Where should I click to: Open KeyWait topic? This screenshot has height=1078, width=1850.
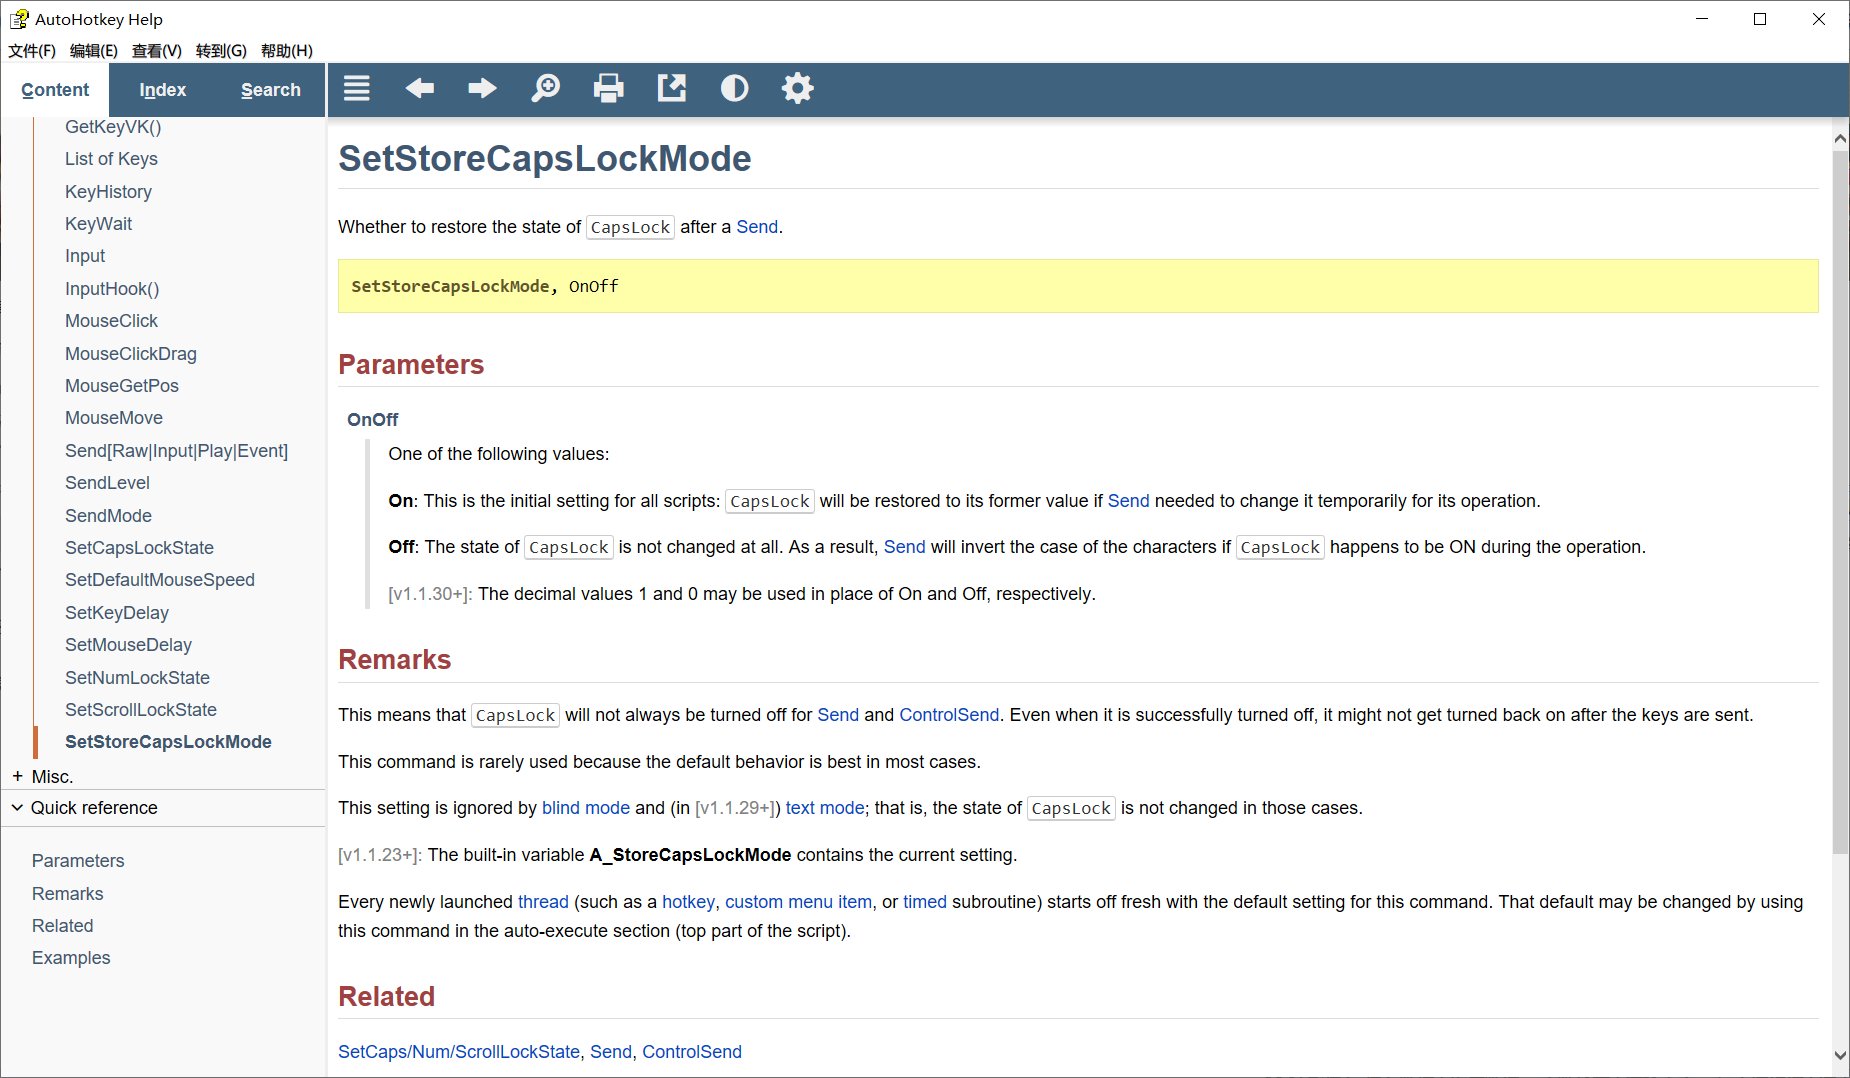point(98,224)
